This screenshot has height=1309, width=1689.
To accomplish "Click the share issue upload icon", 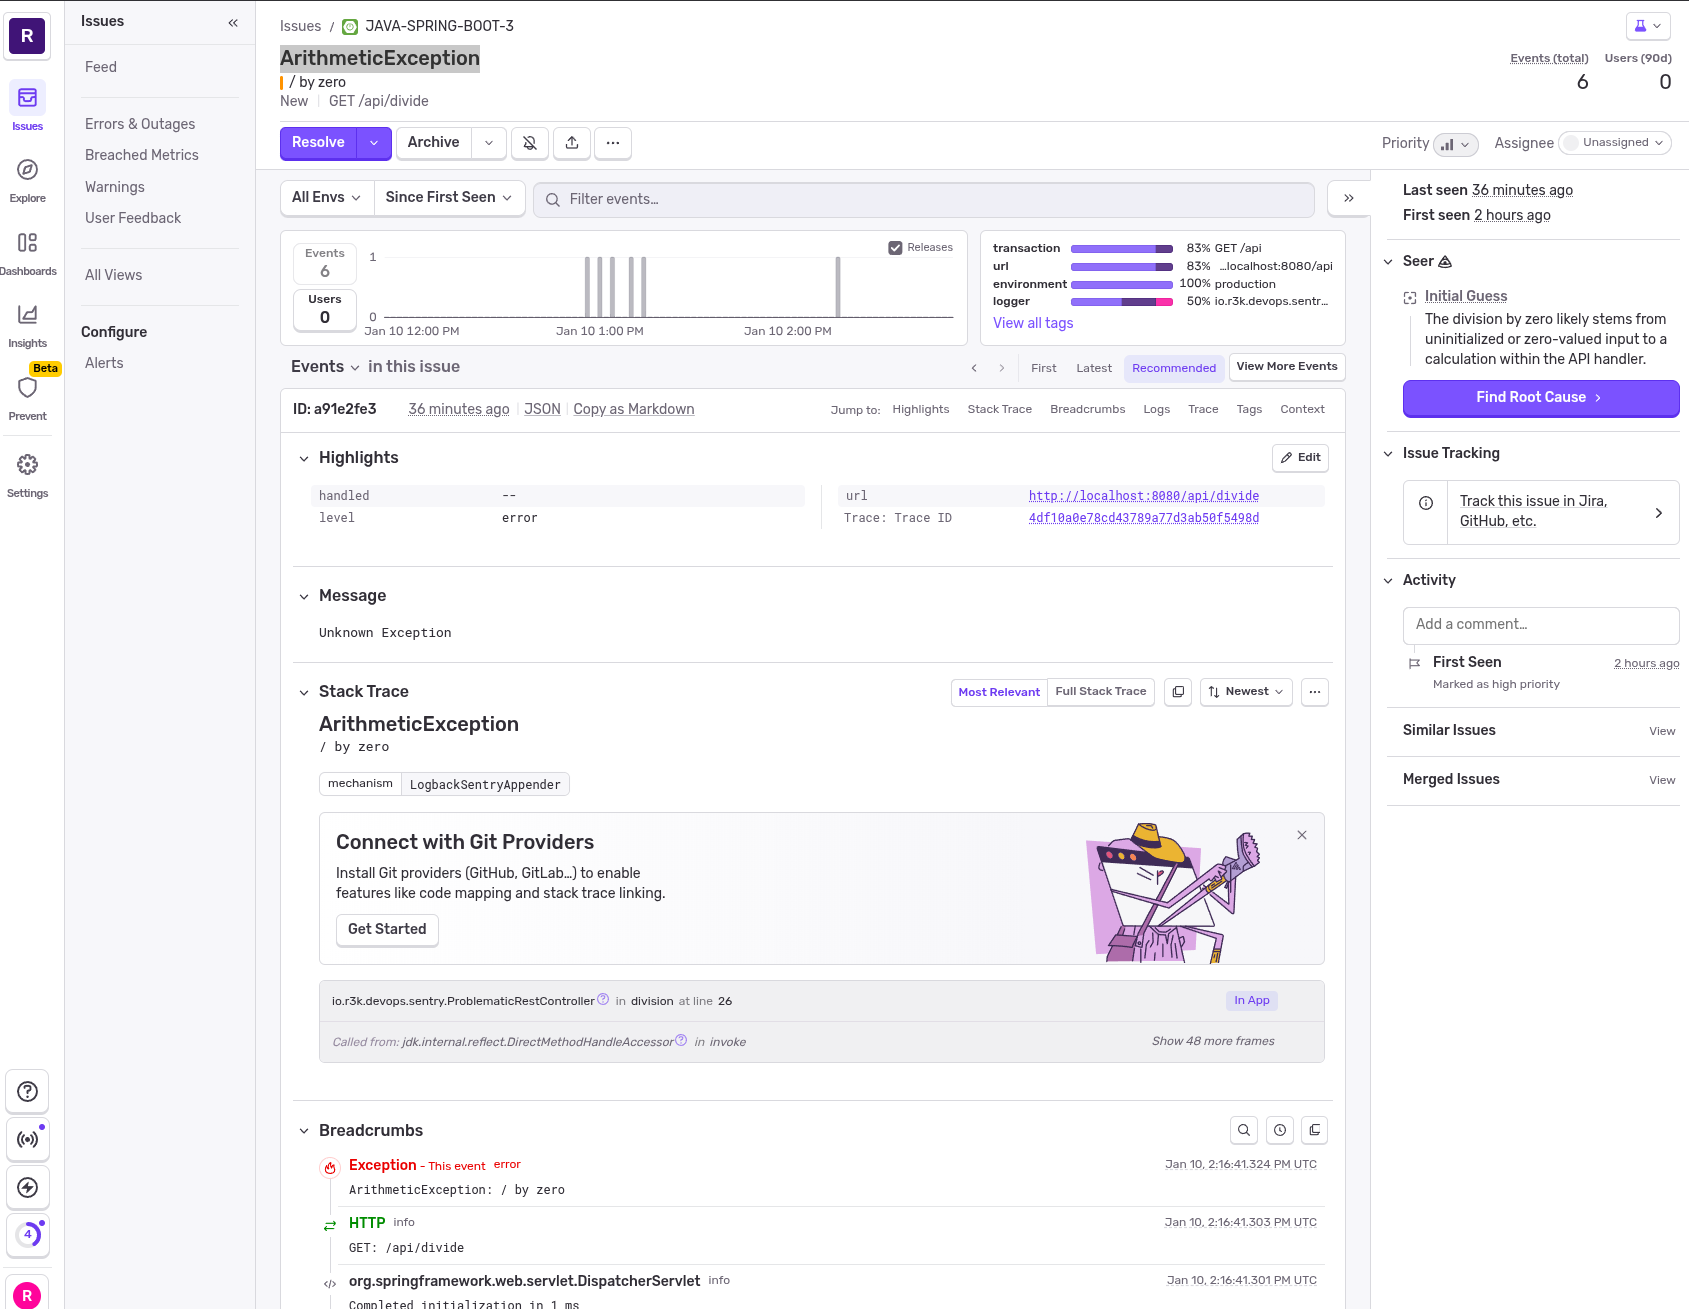I will (x=572, y=143).
